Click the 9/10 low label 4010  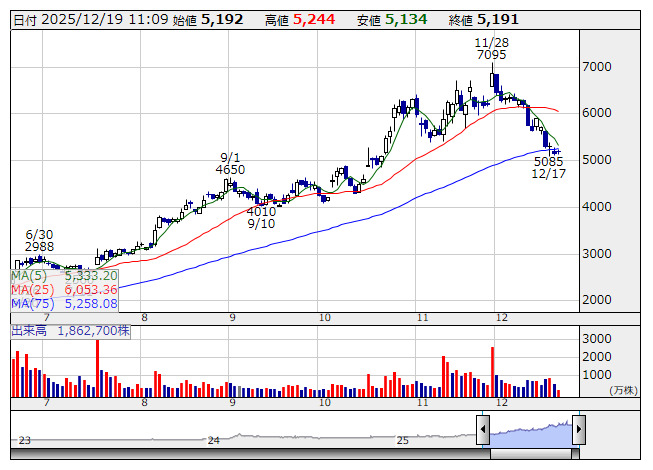[x=261, y=211]
